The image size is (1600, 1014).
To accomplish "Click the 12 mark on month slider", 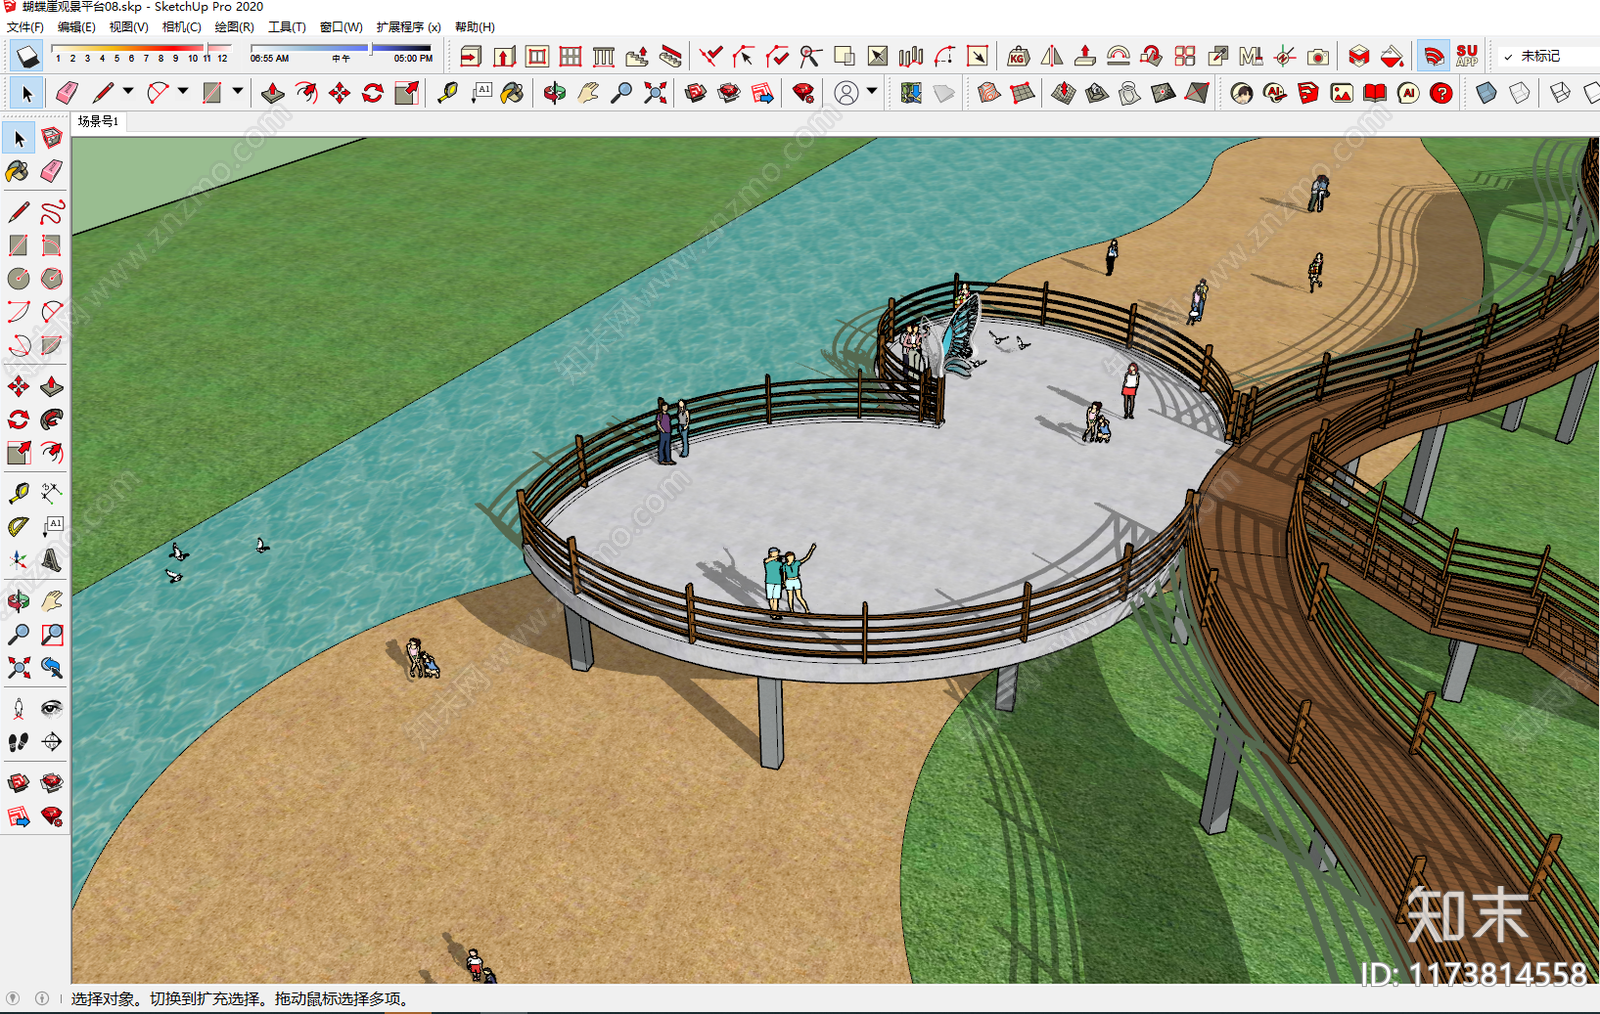I will pyautogui.click(x=222, y=59).
